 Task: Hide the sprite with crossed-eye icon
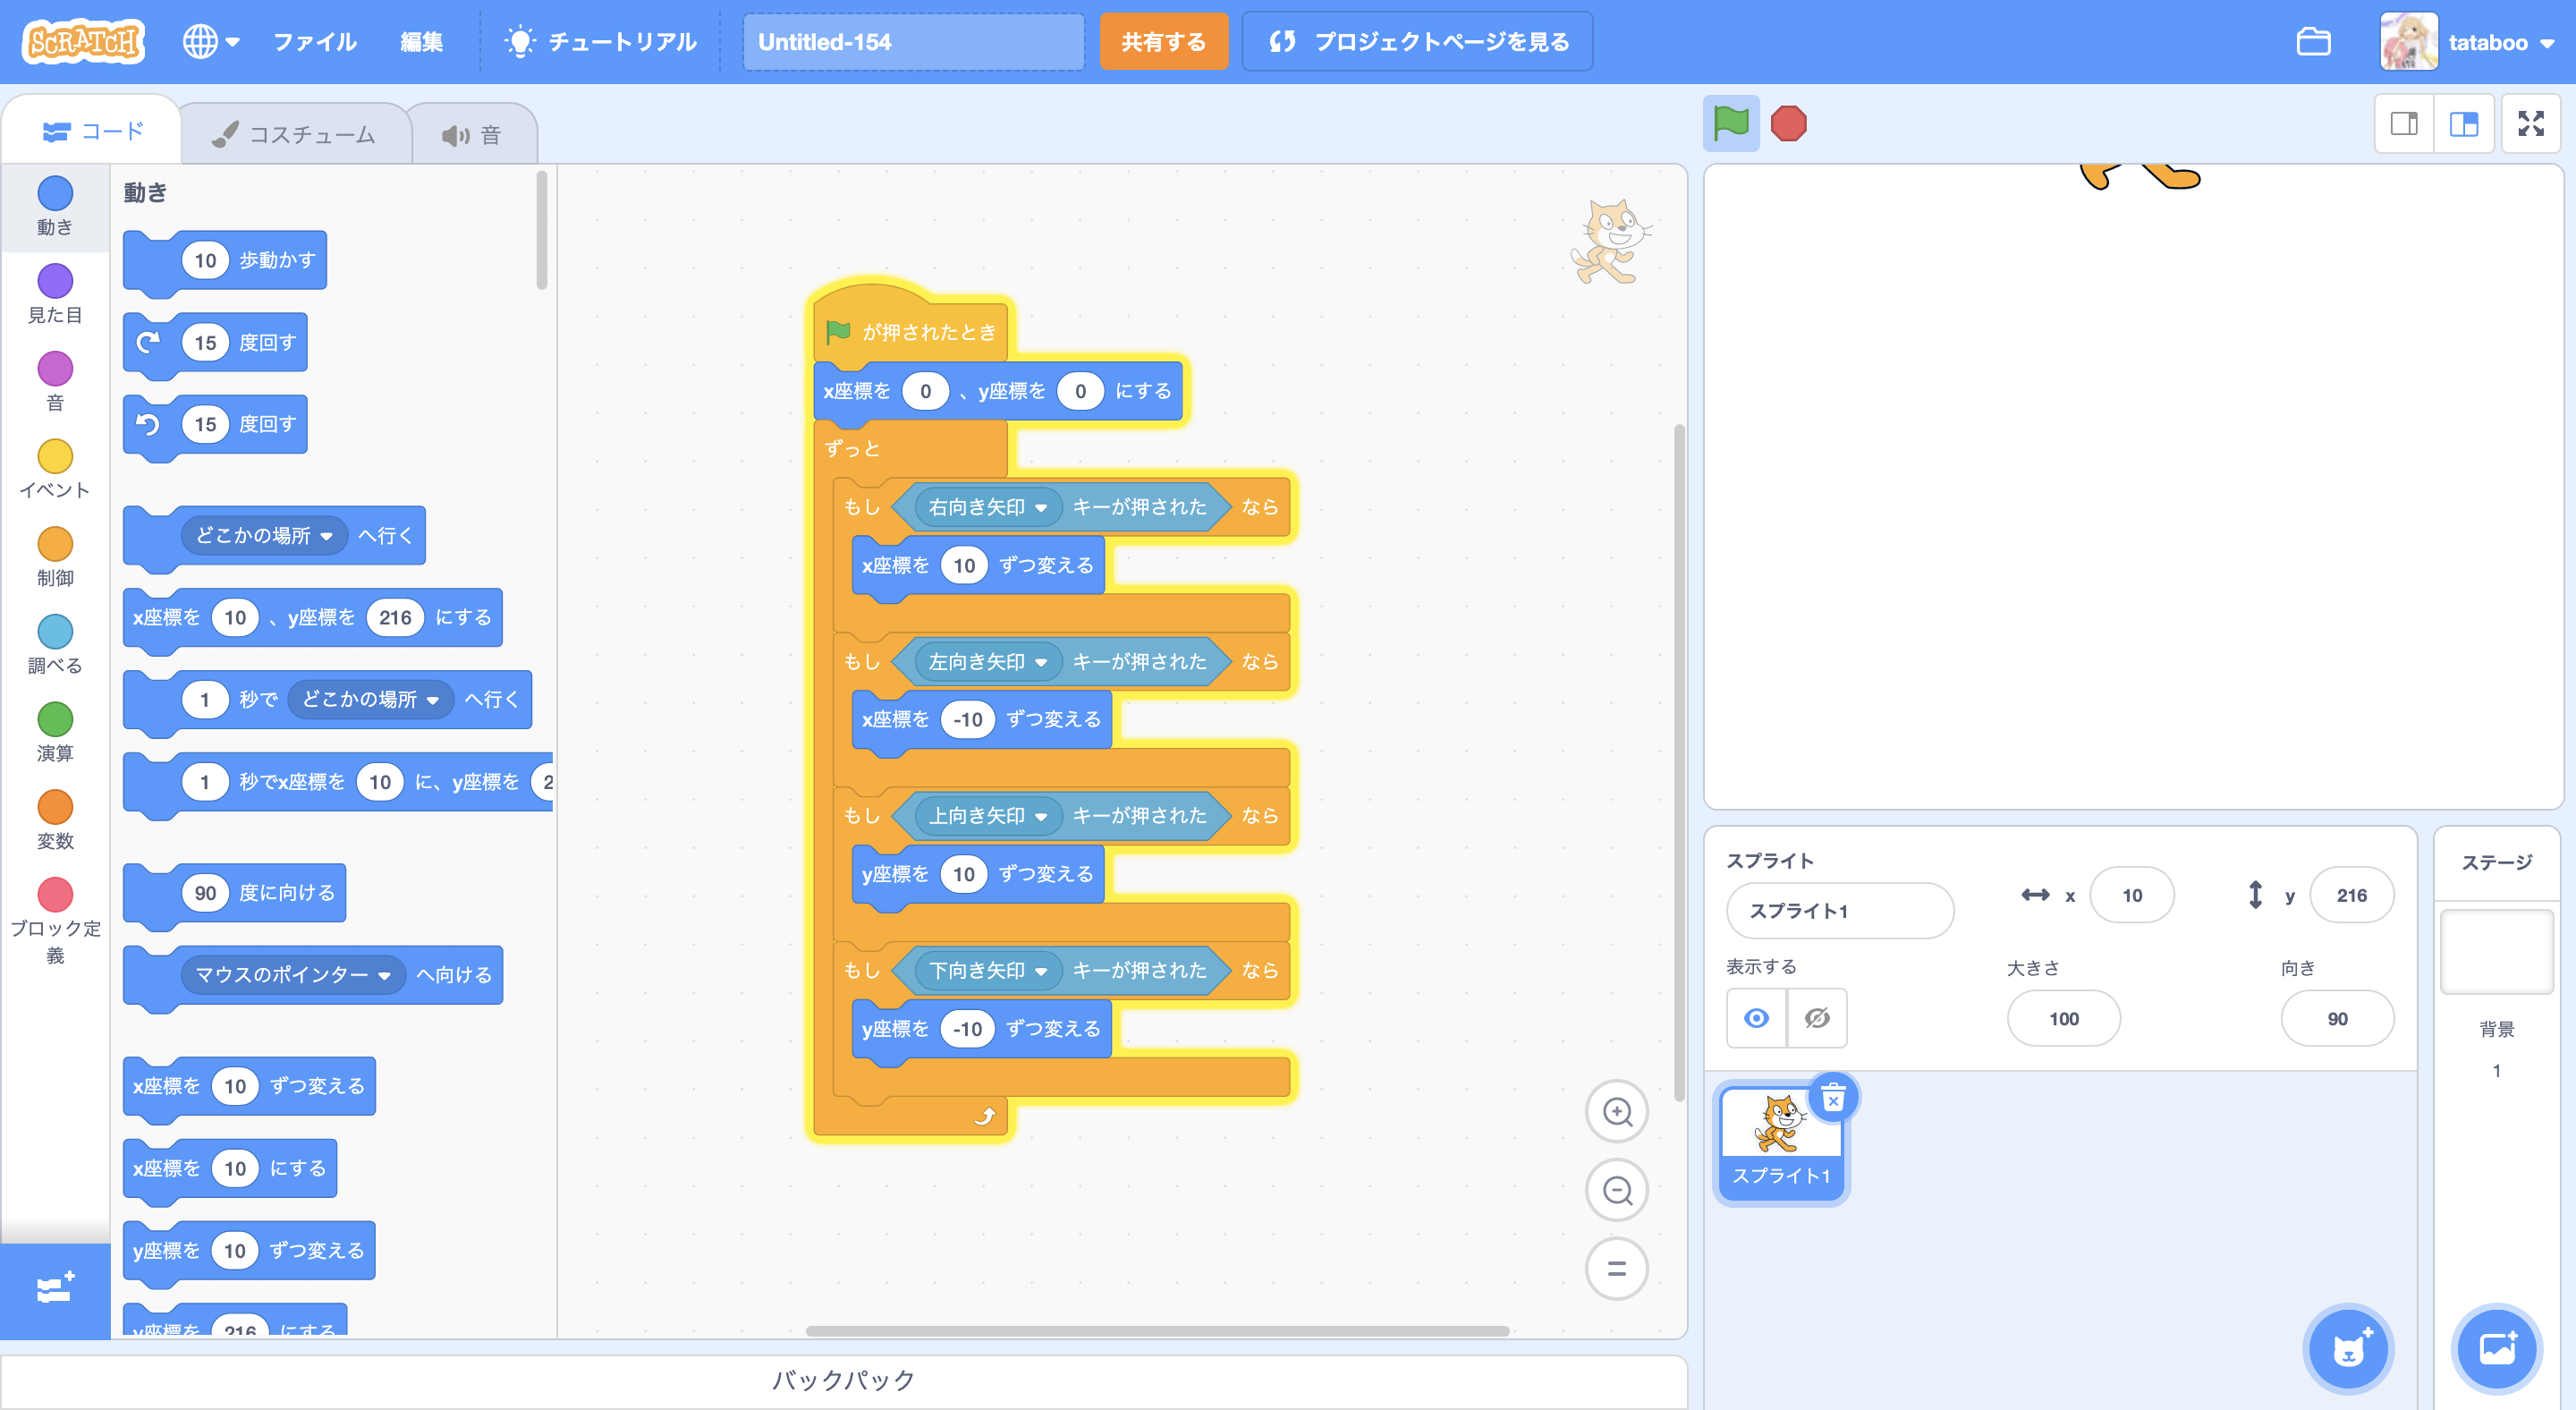click(1817, 1018)
